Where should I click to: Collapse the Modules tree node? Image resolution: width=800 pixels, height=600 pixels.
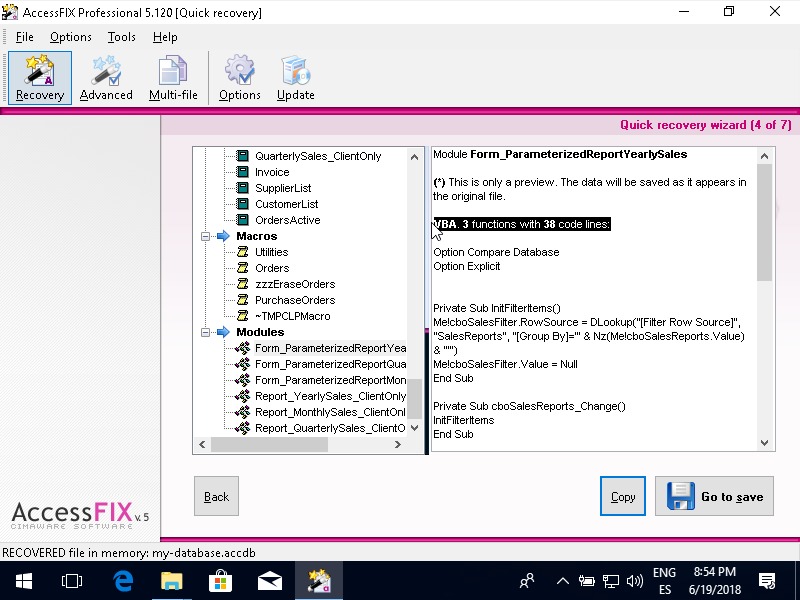tap(206, 332)
